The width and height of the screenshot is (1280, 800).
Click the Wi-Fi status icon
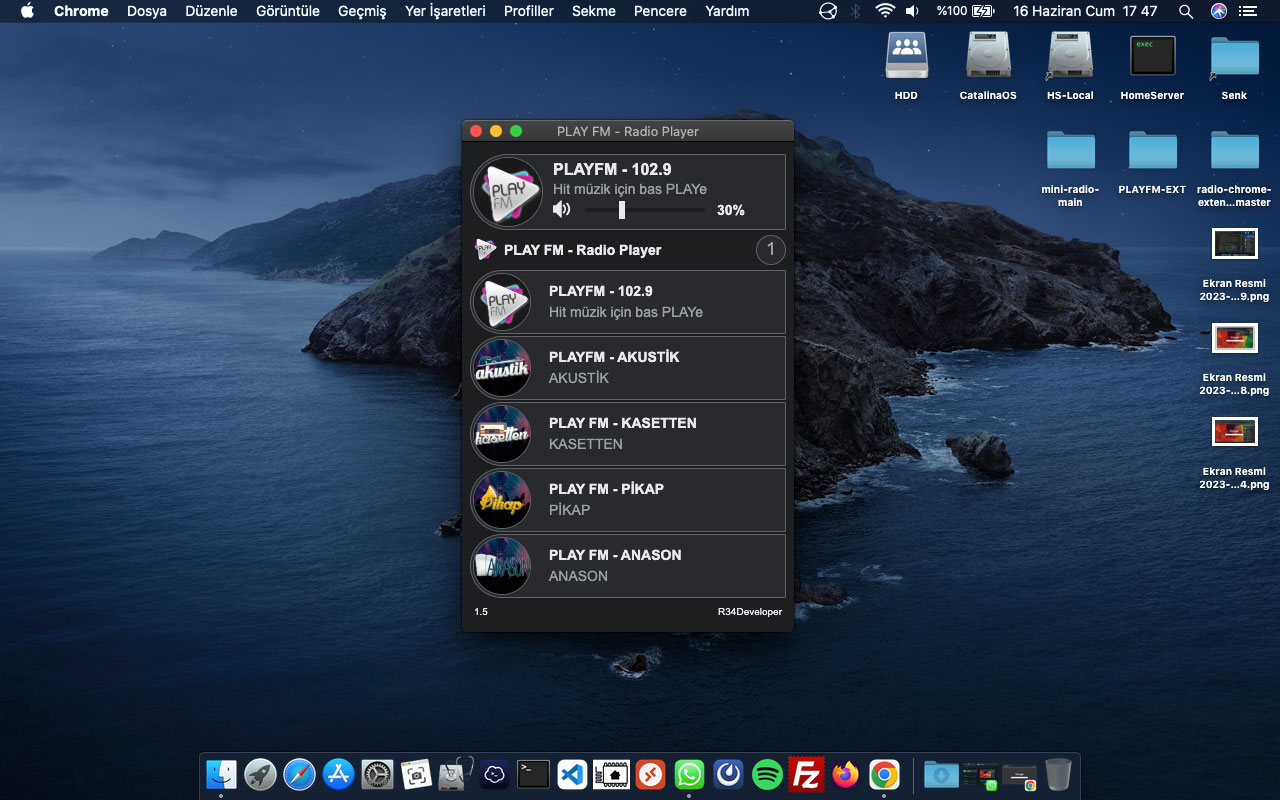[x=884, y=11]
